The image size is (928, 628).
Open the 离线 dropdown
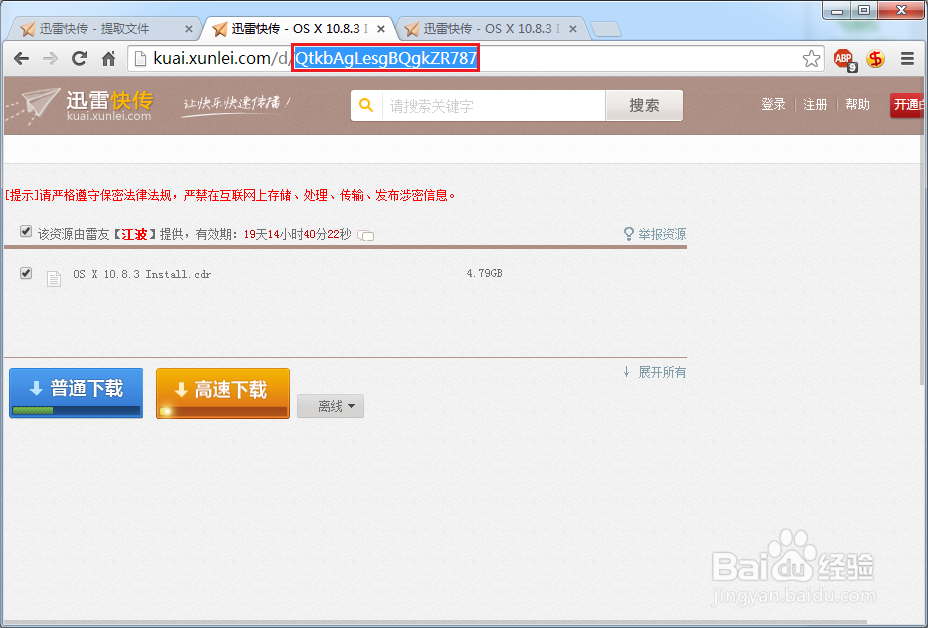coord(330,406)
